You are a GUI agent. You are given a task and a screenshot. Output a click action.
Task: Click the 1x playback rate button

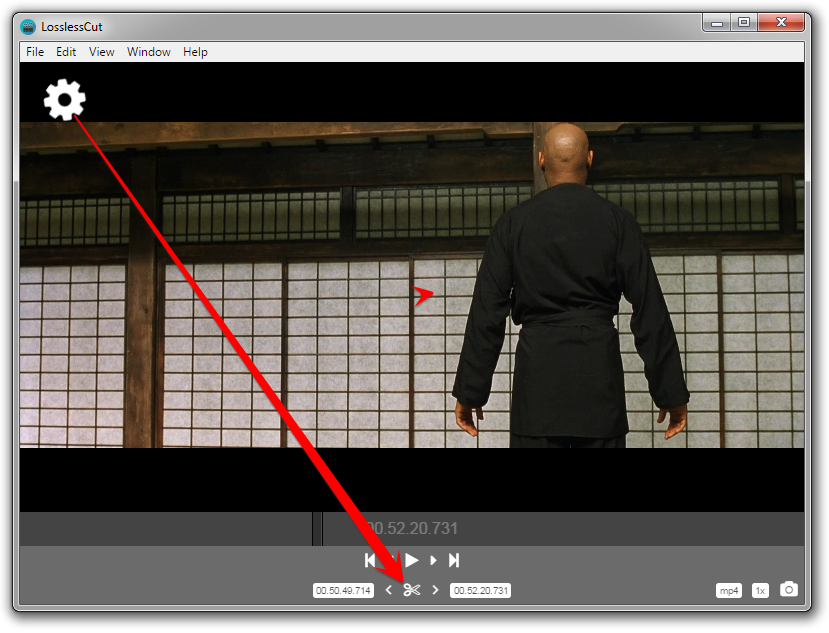760,591
